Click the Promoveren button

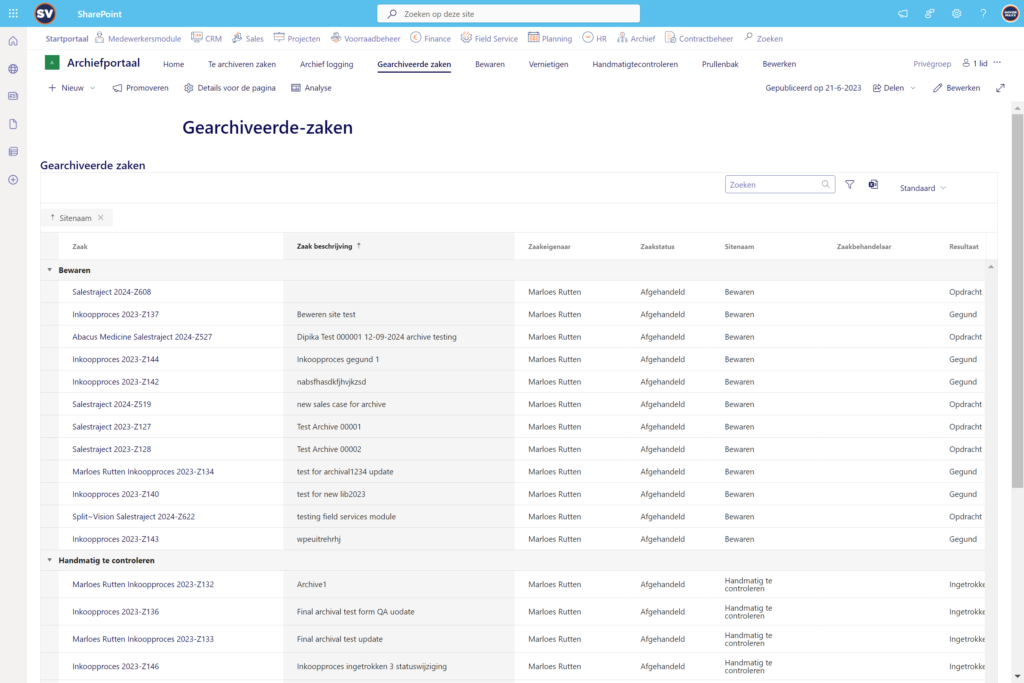coord(140,88)
